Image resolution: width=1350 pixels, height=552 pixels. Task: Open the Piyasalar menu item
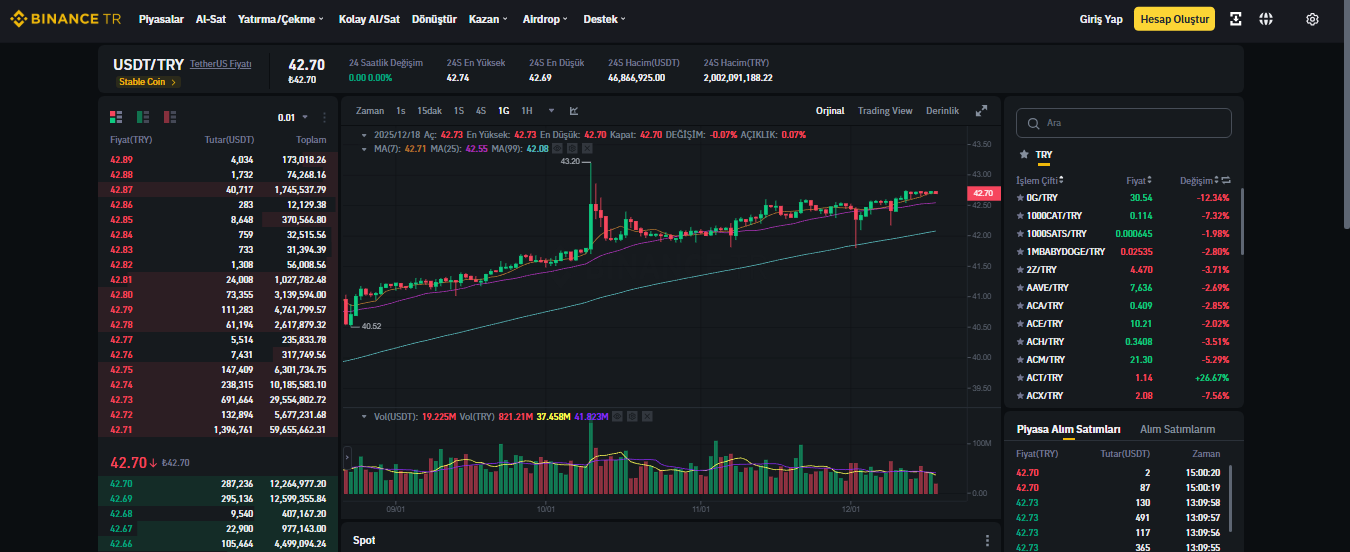click(161, 19)
